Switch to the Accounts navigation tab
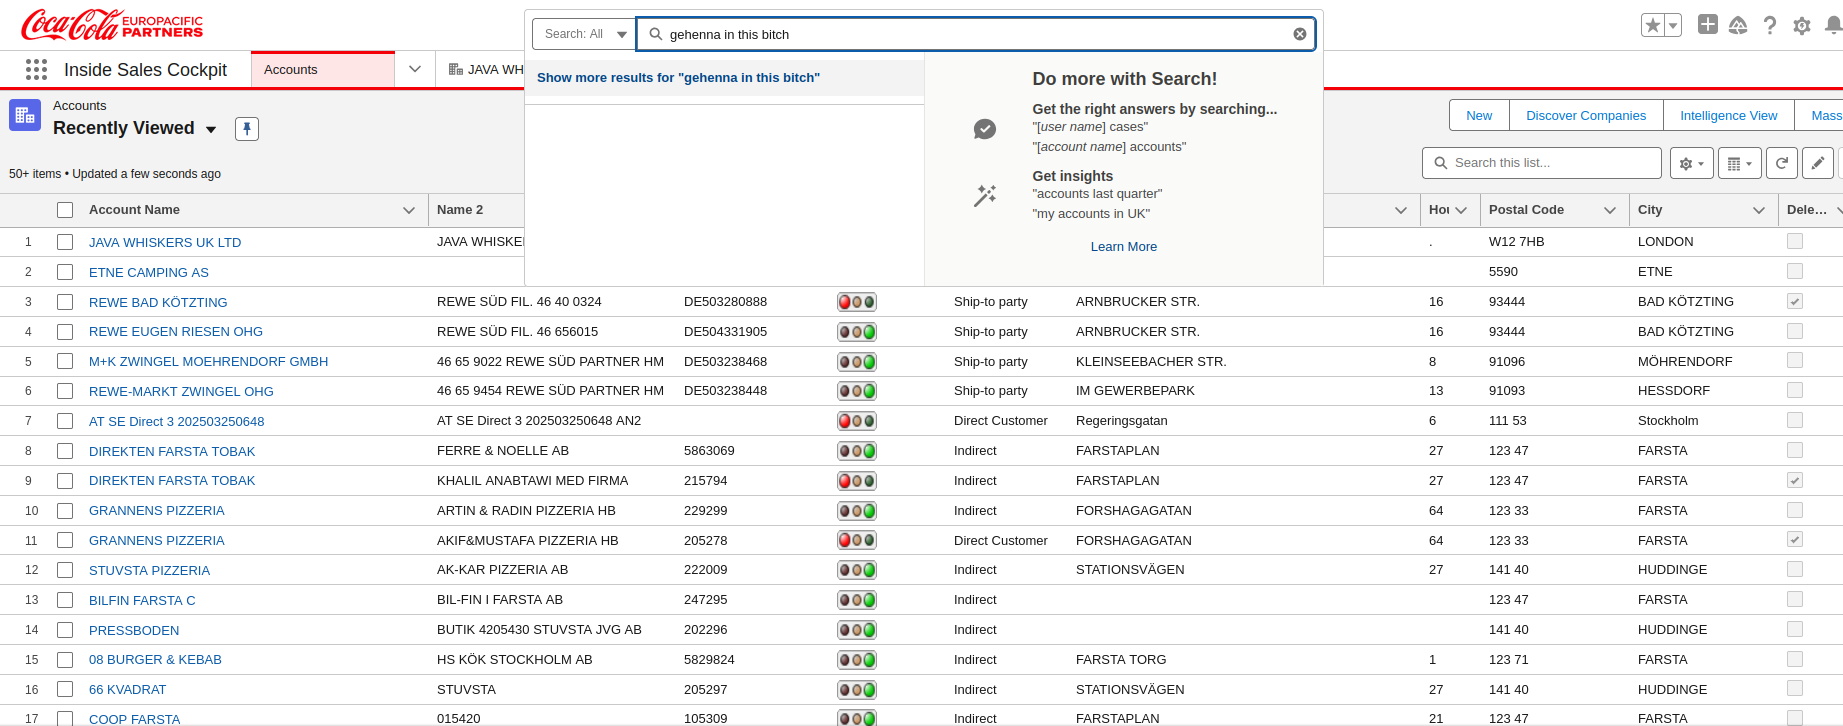 click(322, 69)
